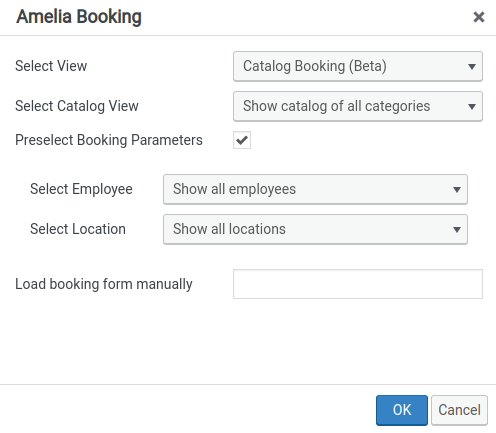Click the Preselect Booking Parameters label
Screen dimensions: 496x433
[x=109, y=140]
